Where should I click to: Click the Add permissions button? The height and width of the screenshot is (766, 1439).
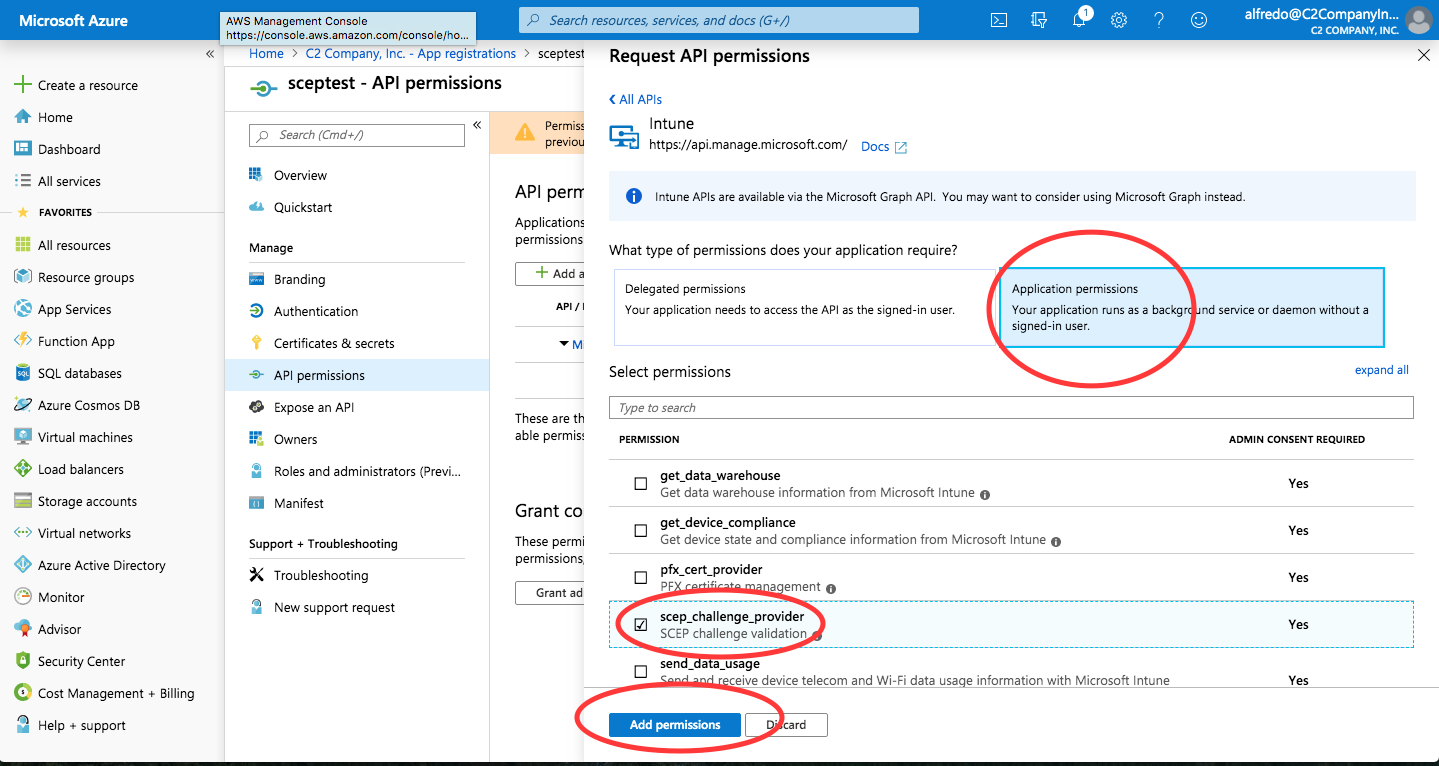[x=675, y=725]
